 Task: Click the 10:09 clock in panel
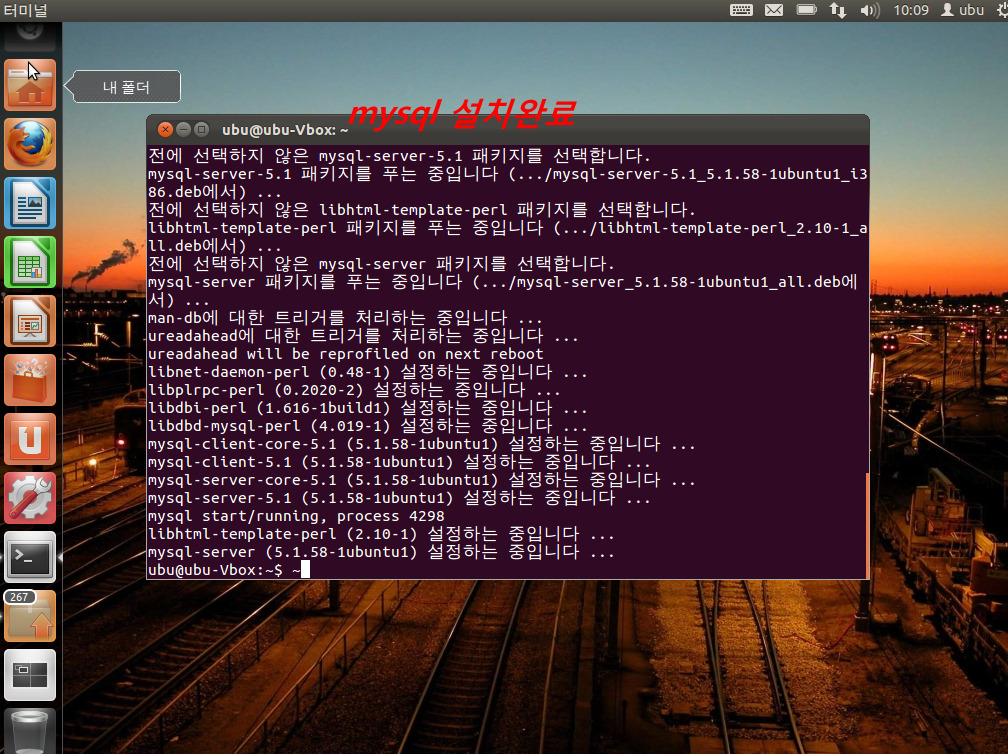(911, 10)
